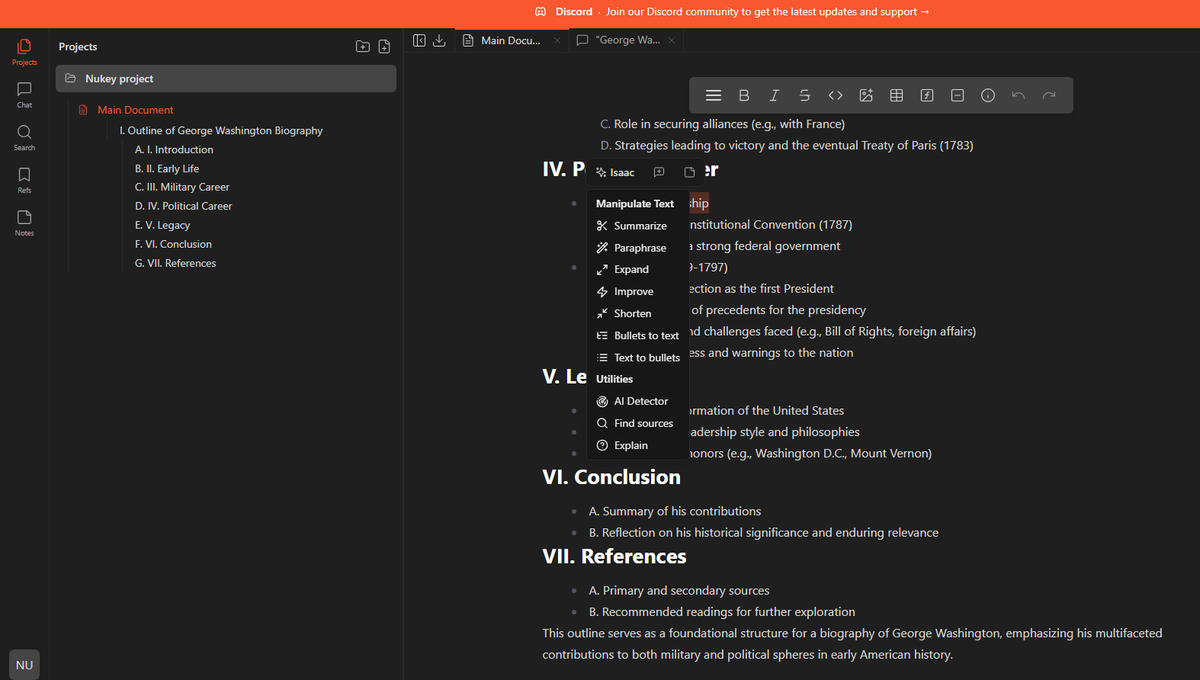The height and width of the screenshot is (680, 1200).
Task: Click "D. Strategies leading to victory" line
Action: tap(786, 145)
